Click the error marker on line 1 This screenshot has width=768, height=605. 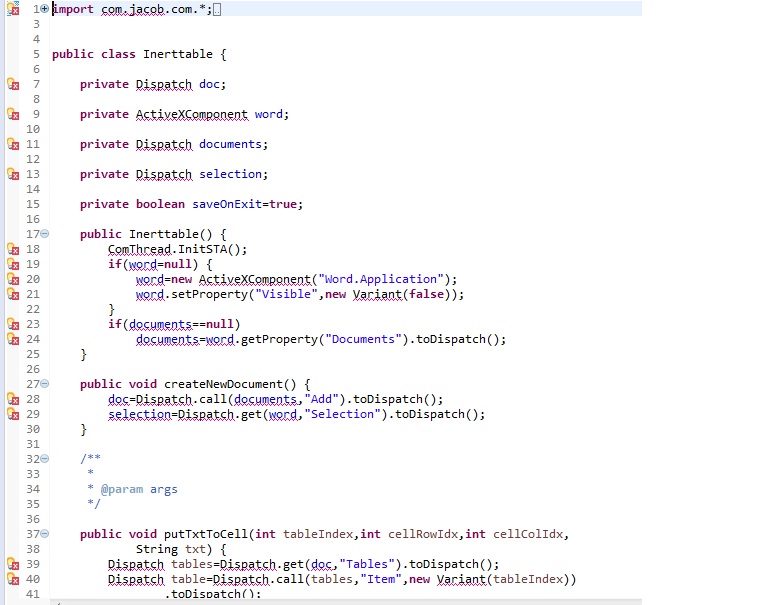[x=13, y=8]
